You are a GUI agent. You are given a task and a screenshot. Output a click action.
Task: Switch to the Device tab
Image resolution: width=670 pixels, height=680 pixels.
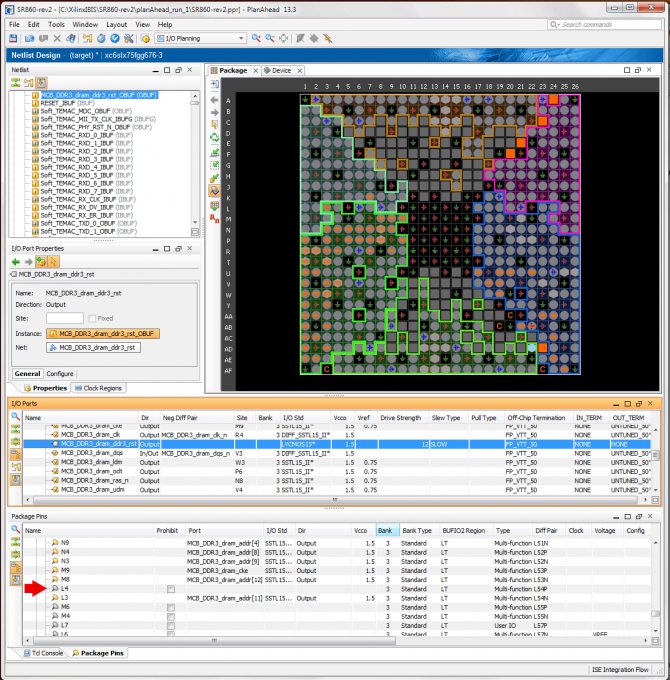click(x=281, y=70)
